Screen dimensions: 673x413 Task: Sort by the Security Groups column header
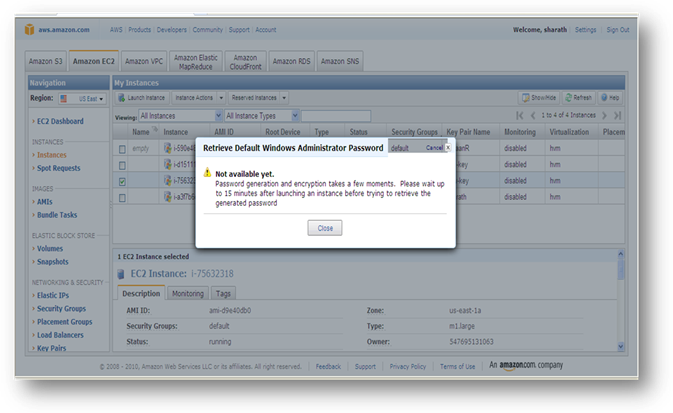414,132
